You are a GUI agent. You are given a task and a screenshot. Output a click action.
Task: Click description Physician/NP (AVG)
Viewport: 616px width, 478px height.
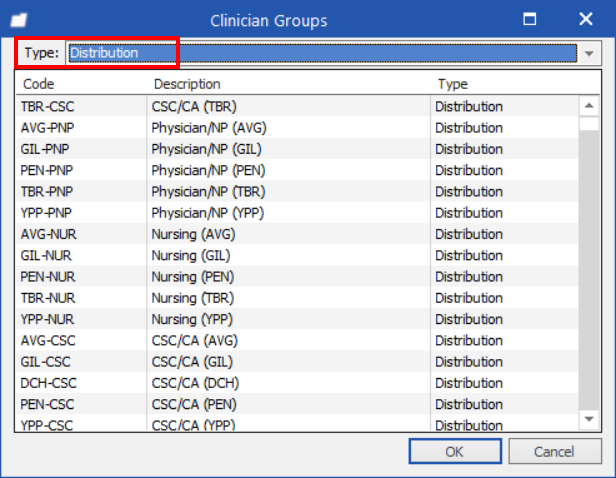(x=209, y=128)
